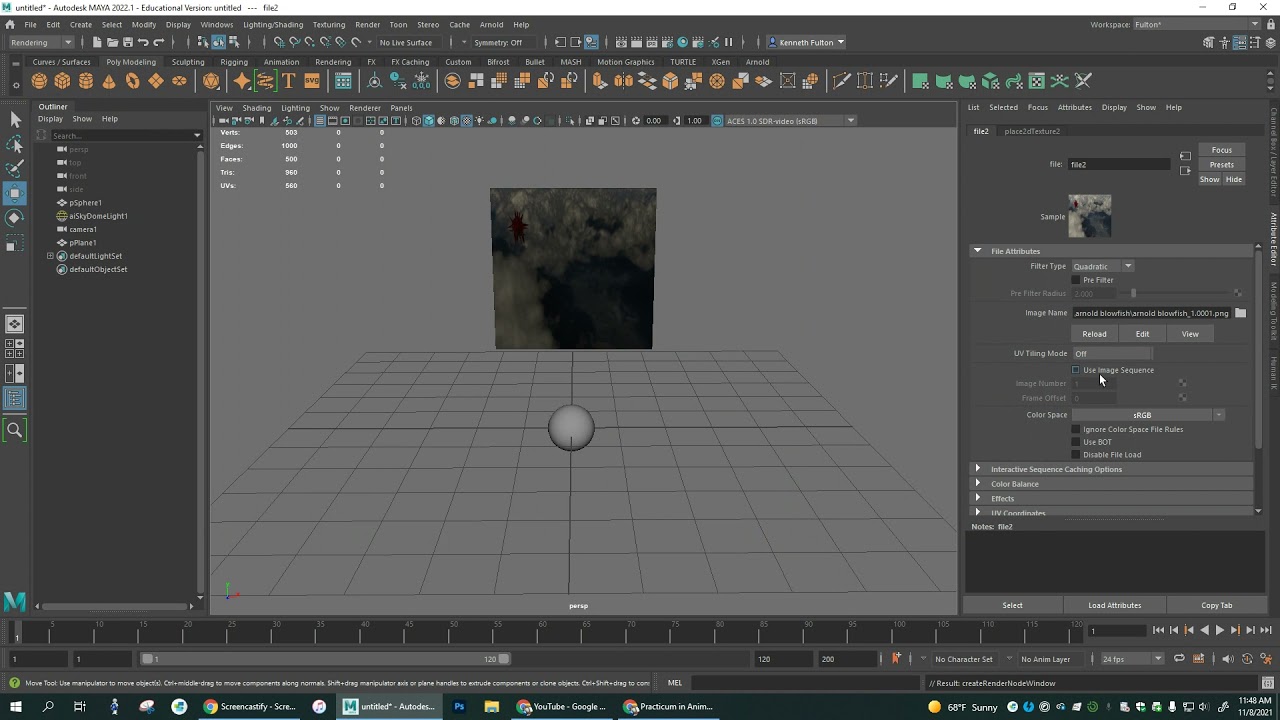Select the Scale tool in the toolbox
1280x720 pixels.
pyautogui.click(x=15, y=243)
